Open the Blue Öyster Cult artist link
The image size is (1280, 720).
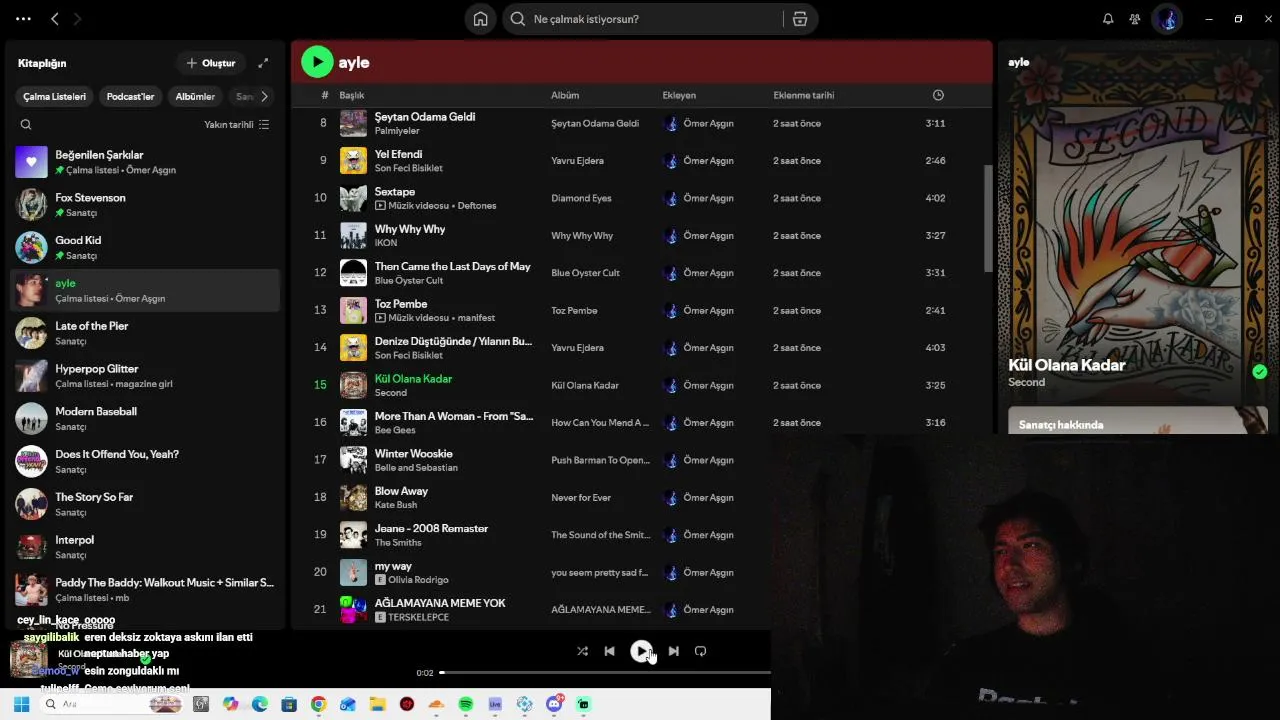coord(409,281)
